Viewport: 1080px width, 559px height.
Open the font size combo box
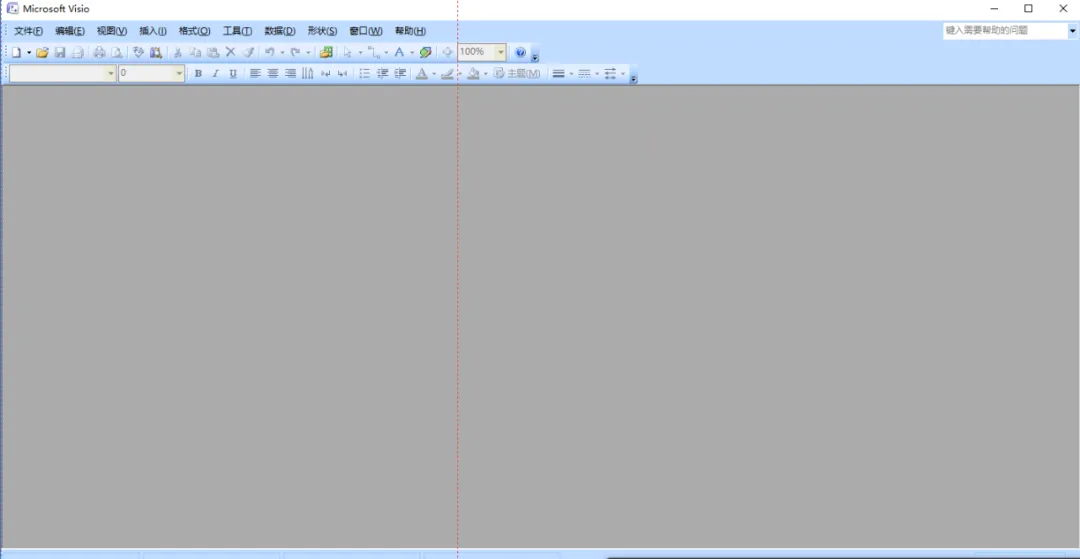[x=152, y=73]
